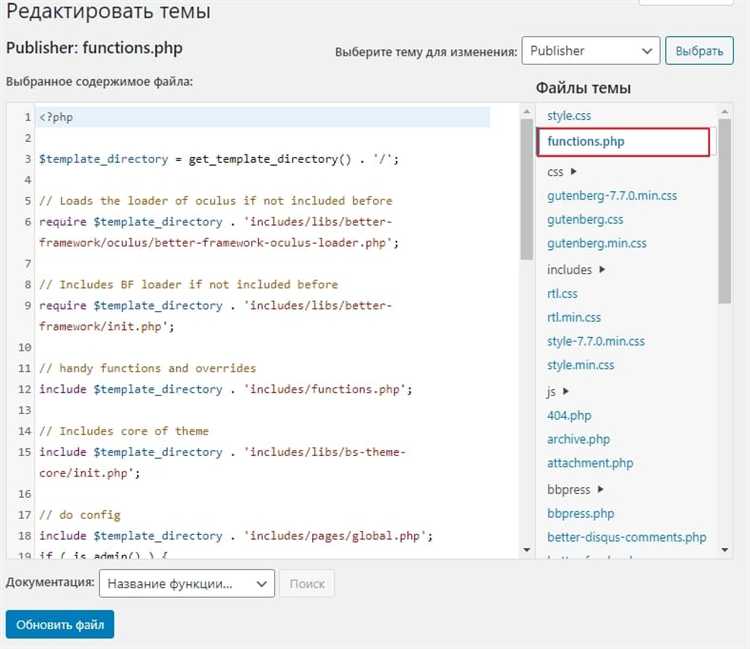Click the Выбрать button
Image resolution: width=750 pixels, height=649 pixels.
(x=699, y=51)
